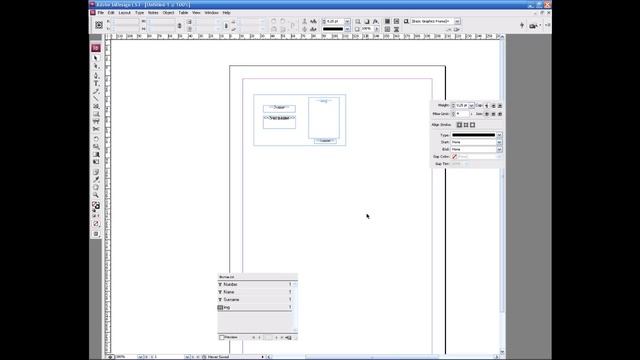640x360 pixels.
Task: Open the stroke Type dropdown in Stroke panel
Action: click(x=499, y=135)
